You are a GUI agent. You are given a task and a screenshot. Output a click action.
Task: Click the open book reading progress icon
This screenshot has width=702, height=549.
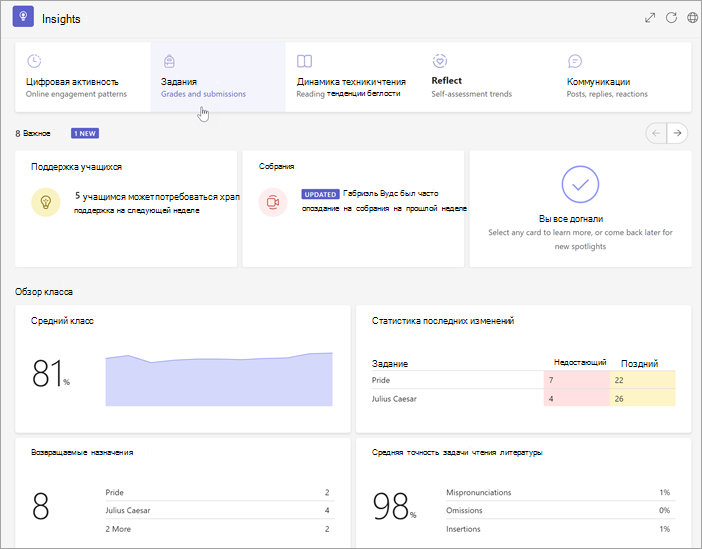pyautogui.click(x=304, y=61)
